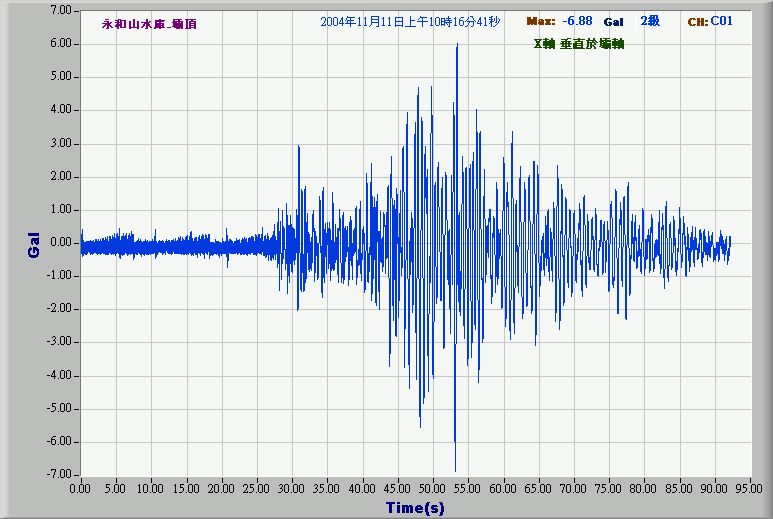Select the 7.00 tick on Gal axis
The height and width of the screenshot is (519, 773).
click(61, 10)
